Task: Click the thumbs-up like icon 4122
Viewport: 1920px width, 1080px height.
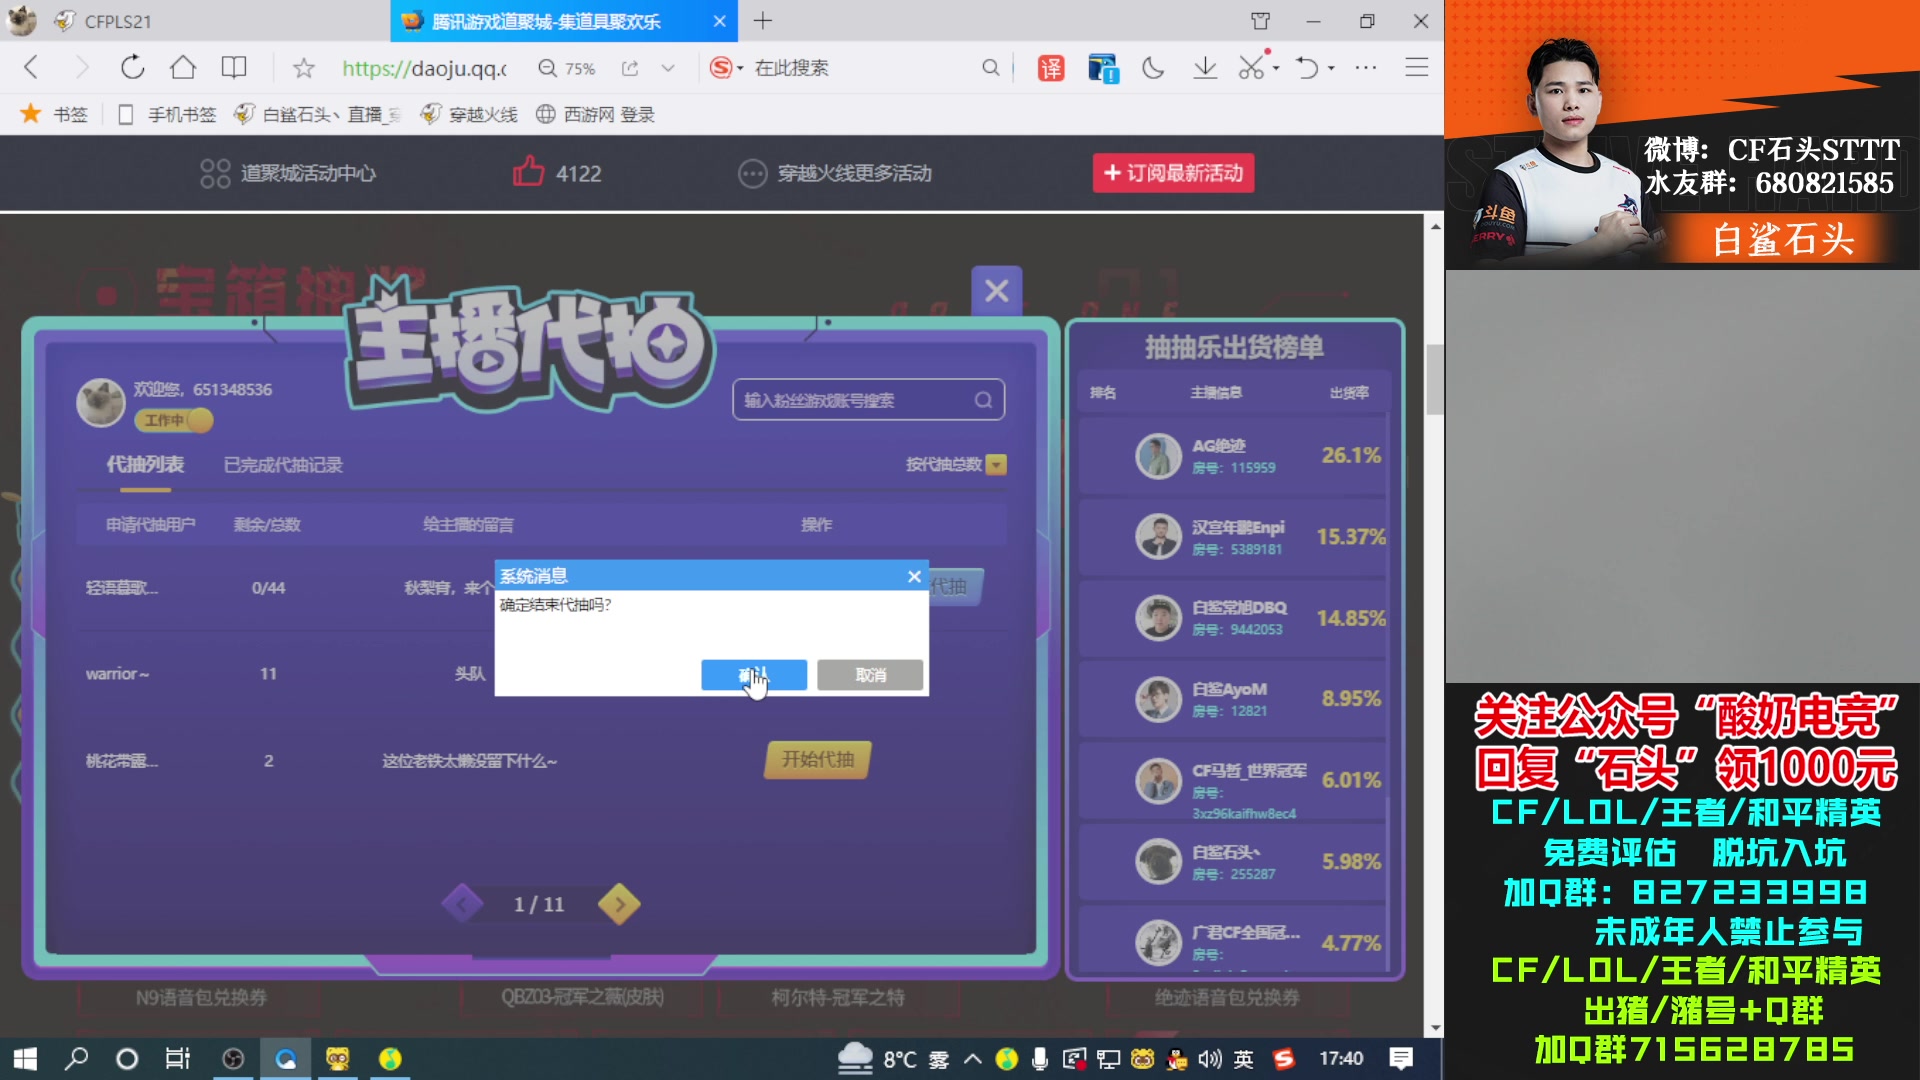Action: pos(528,172)
